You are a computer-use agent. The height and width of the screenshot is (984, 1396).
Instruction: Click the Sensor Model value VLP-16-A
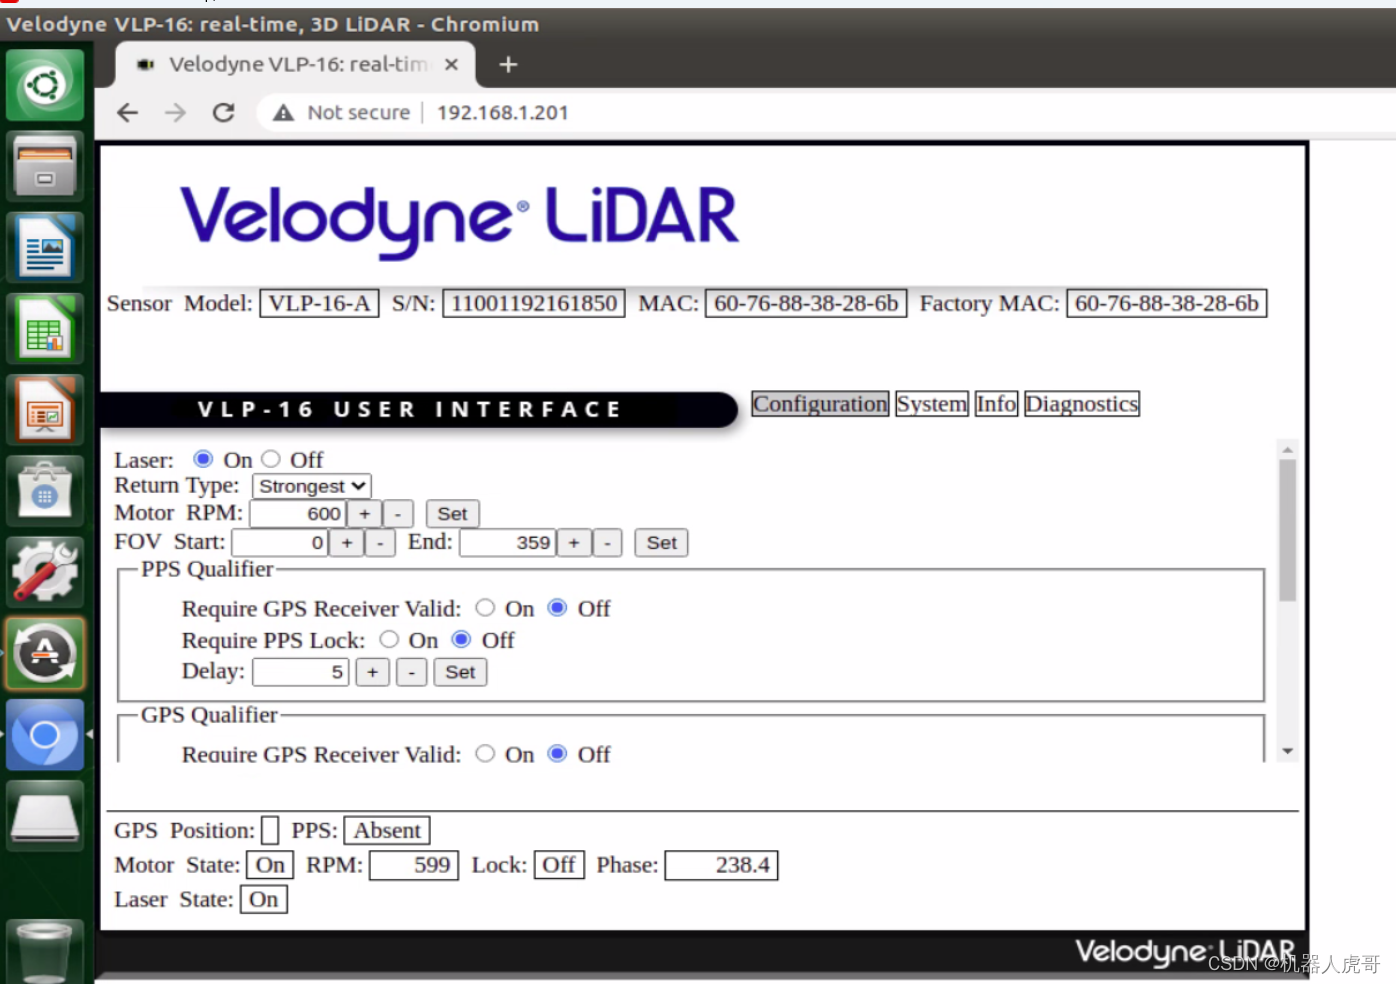tap(319, 303)
